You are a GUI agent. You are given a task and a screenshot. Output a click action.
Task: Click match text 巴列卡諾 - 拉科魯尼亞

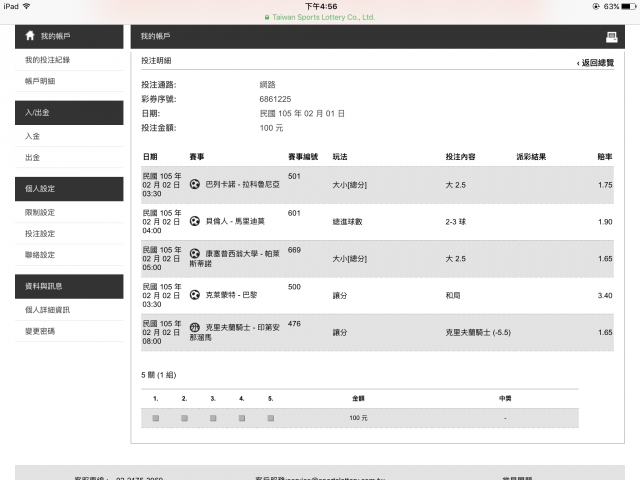(242, 184)
